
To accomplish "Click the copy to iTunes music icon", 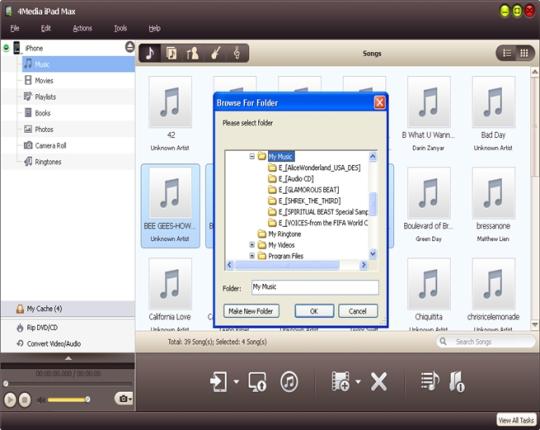I will point(289,381).
